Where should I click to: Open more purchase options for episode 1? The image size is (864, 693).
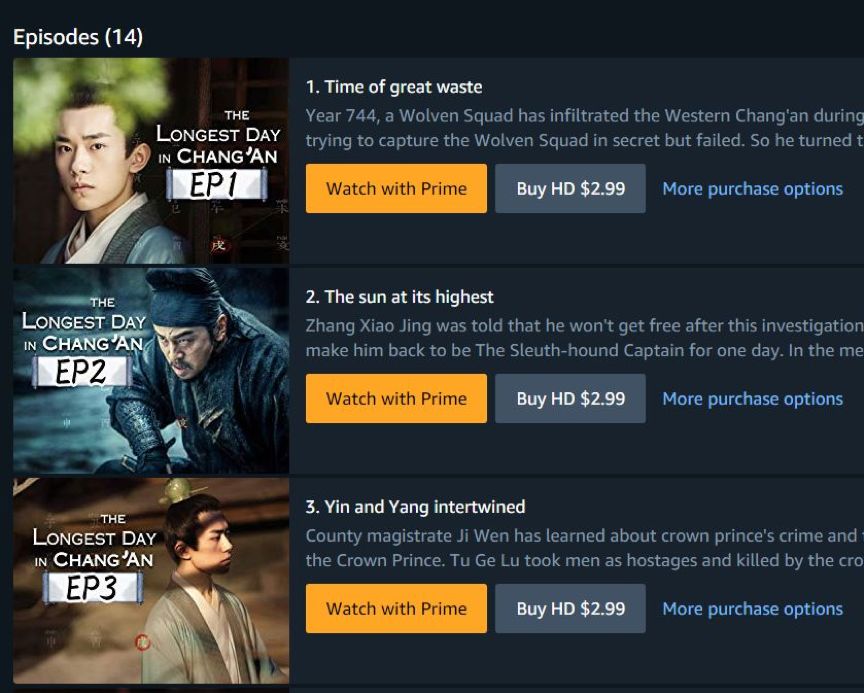tap(752, 189)
